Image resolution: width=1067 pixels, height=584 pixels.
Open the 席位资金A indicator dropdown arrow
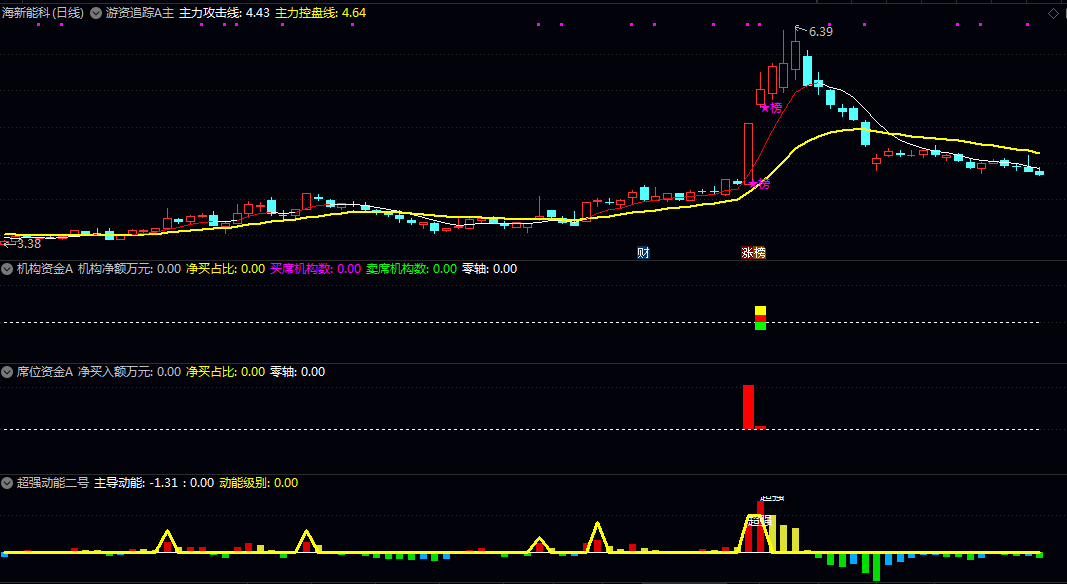[x=7, y=372]
